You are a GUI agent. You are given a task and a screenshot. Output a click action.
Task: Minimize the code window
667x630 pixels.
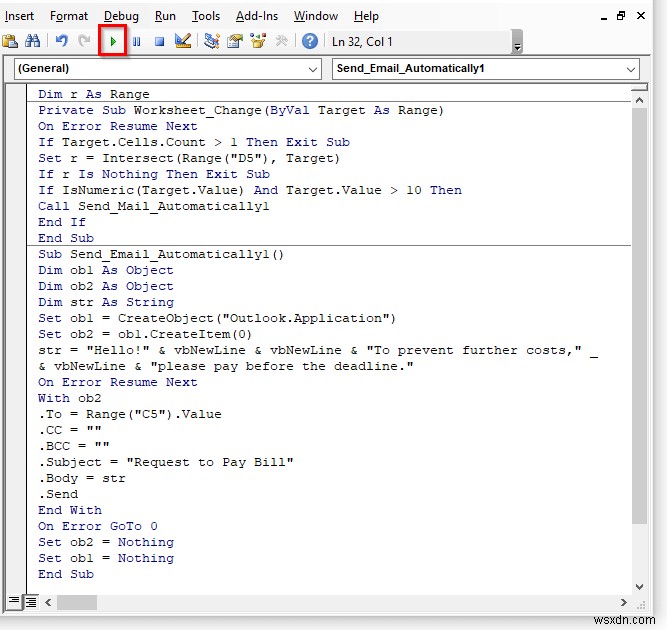(604, 17)
